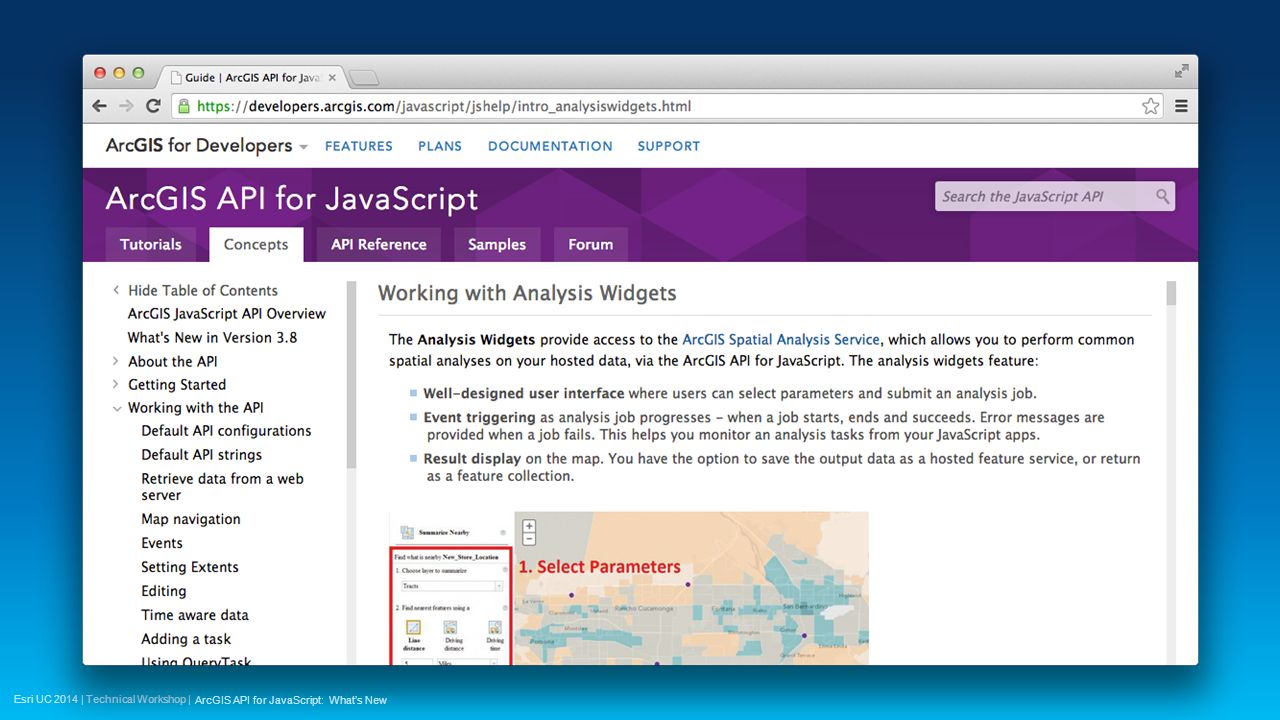1280x720 pixels.
Task: Follow the ArcGIS Spatial Analysis Service link
Action: tap(781, 340)
